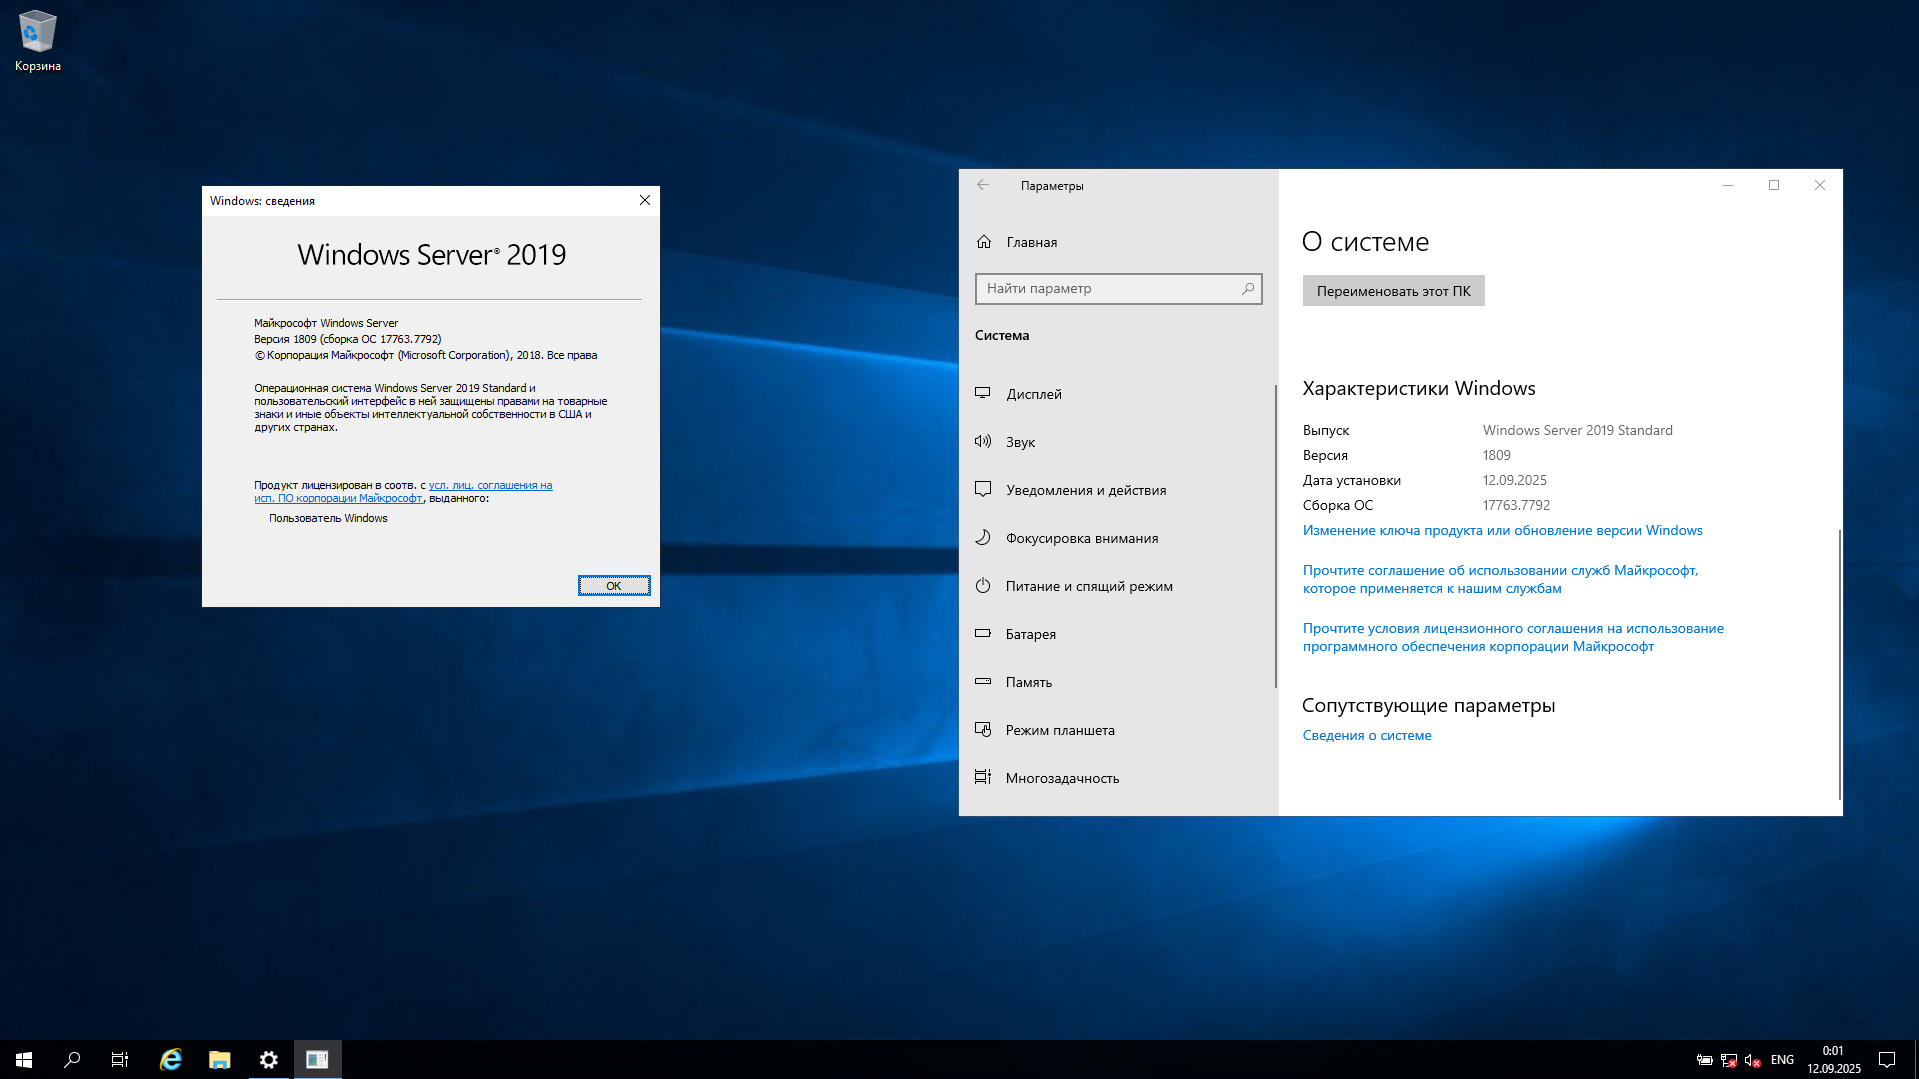Open taskbar search magnifier
The image size is (1919, 1079).
point(72,1060)
